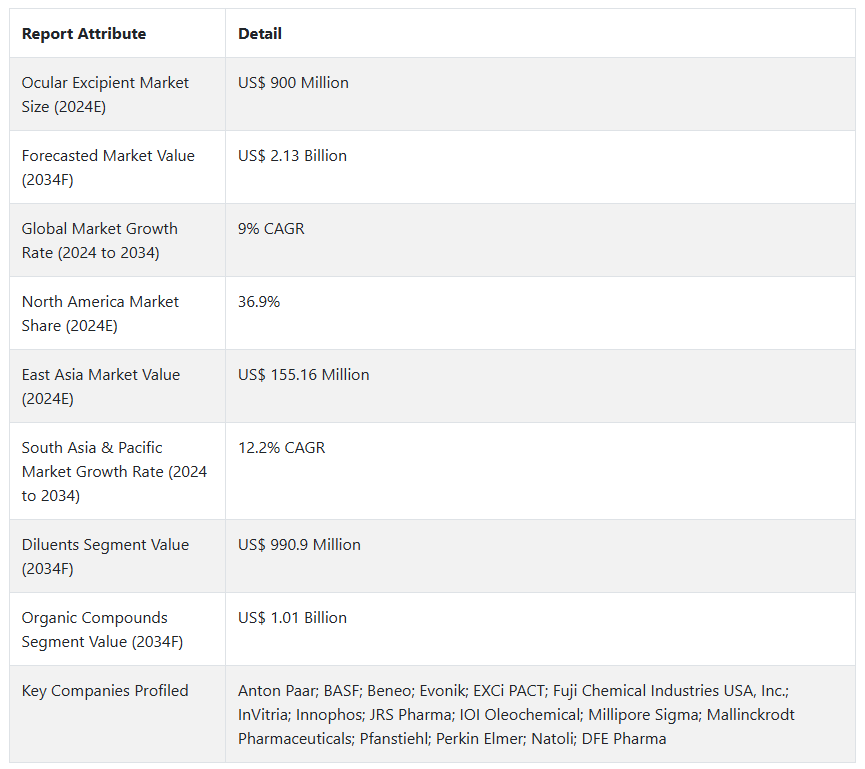Select South Asia & Pacific growth rate label
This screenshot has width=865, height=769.
pos(114,471)
